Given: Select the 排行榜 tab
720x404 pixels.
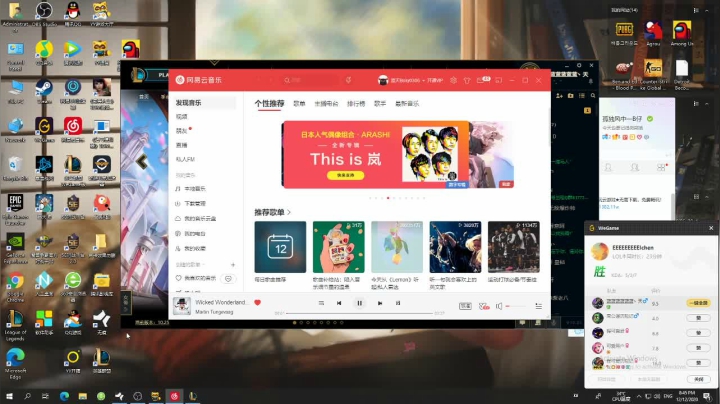Looking at the screenshot, I should 356,104.
